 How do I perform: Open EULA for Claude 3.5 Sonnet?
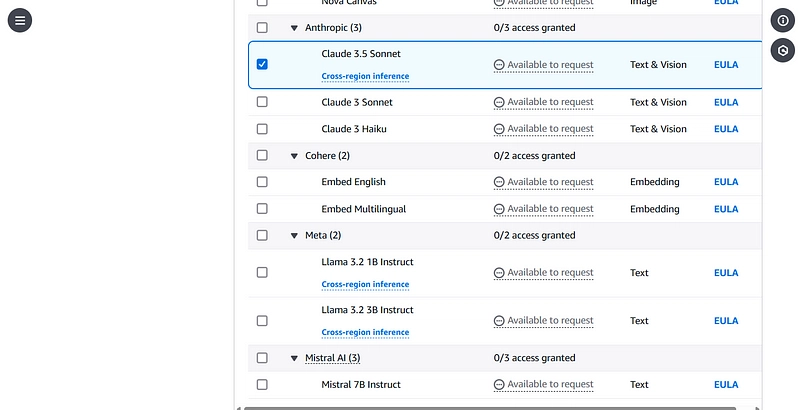(726, 65)
